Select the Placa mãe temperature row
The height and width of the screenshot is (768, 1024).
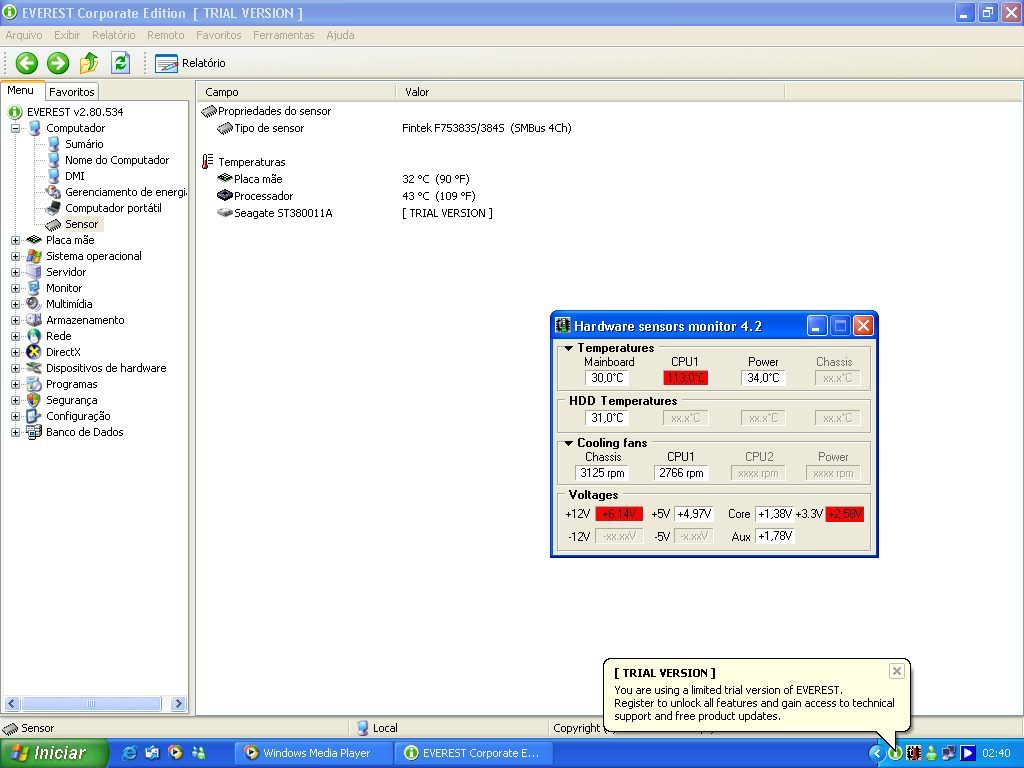(343, 179)
